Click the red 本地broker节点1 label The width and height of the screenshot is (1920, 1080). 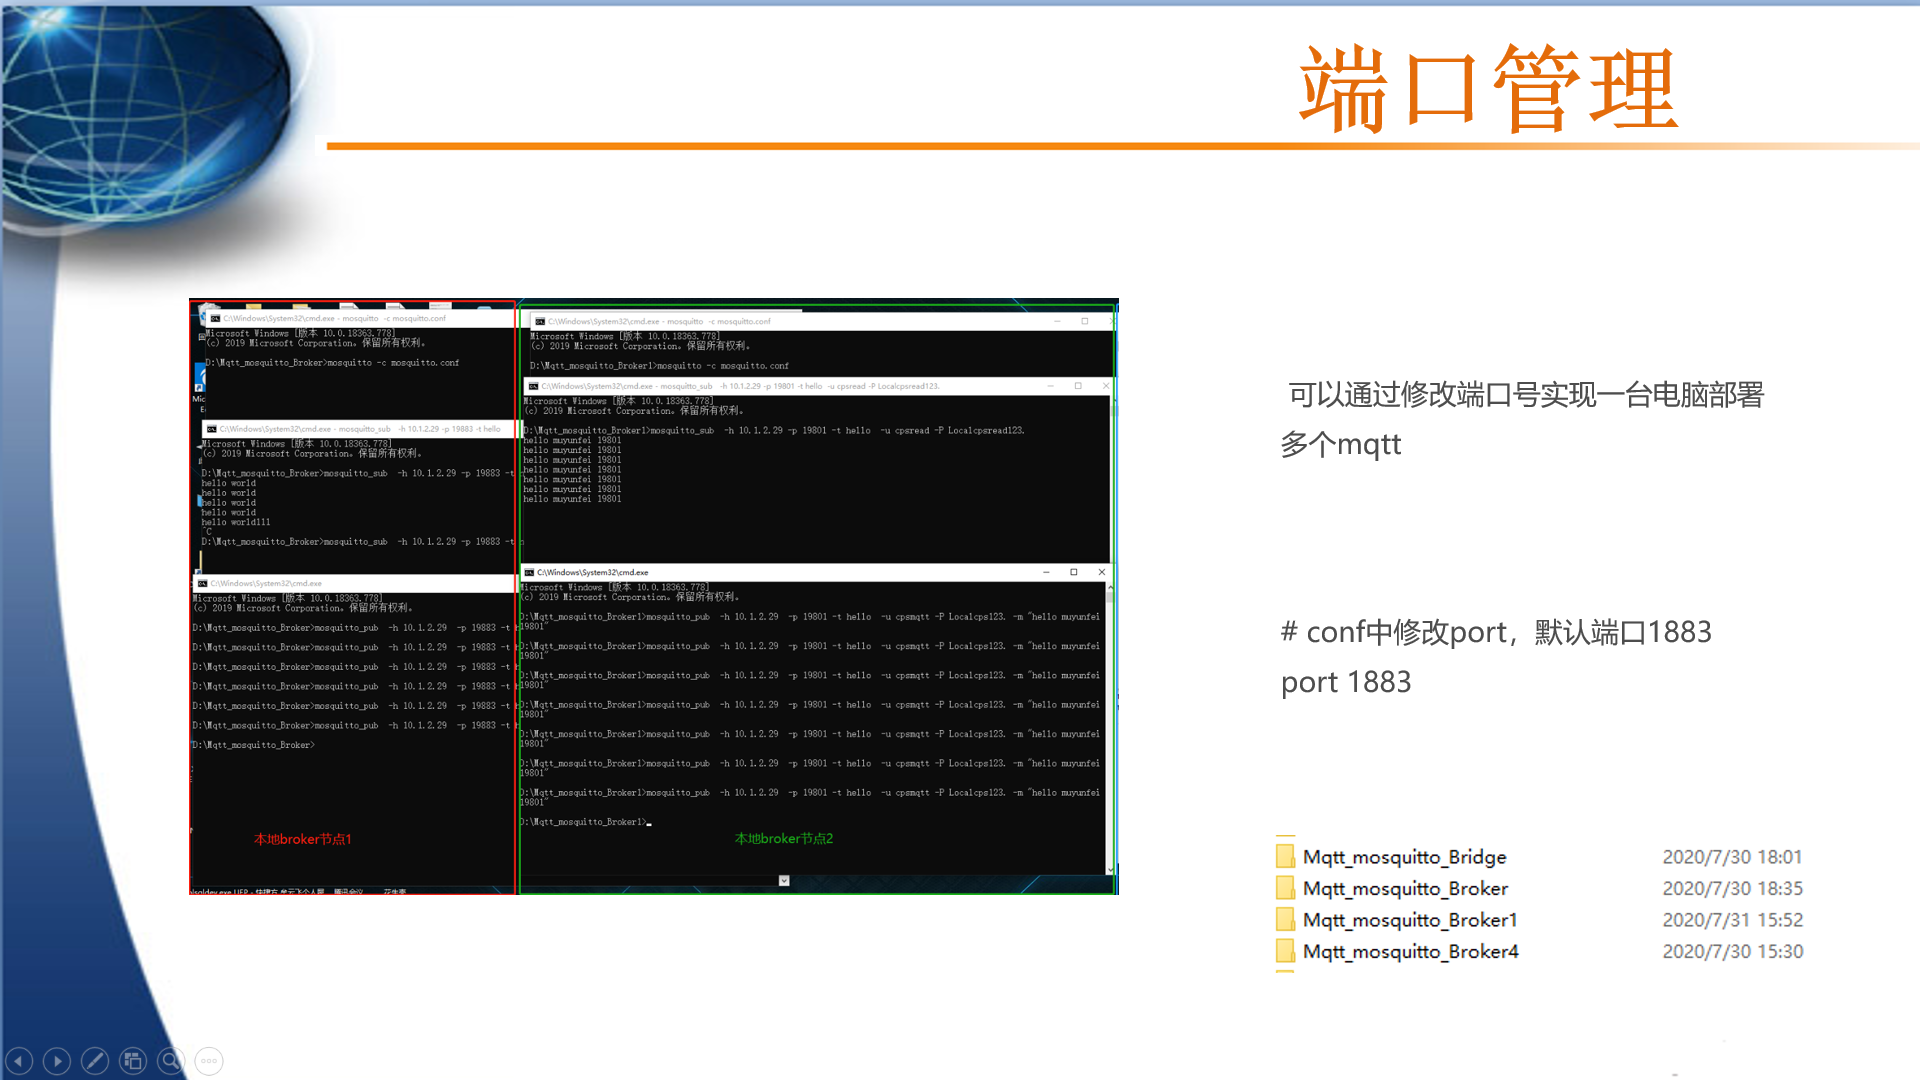(302, 839)
